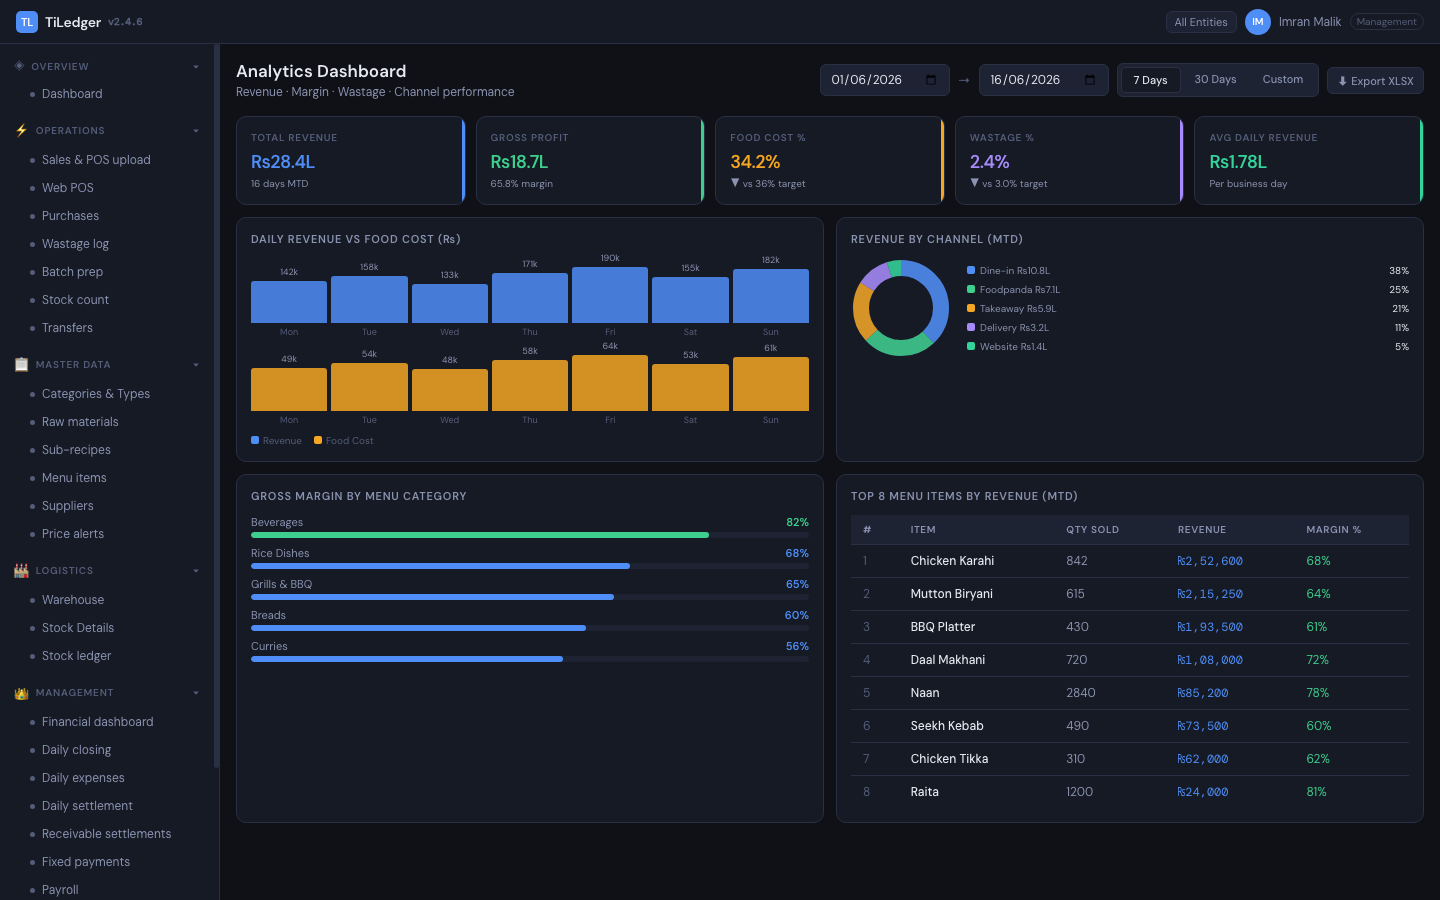The width and height of the screenshot is (1440, 900).
Task: Click the Overview section diamond icon
Action: (20, 66)
